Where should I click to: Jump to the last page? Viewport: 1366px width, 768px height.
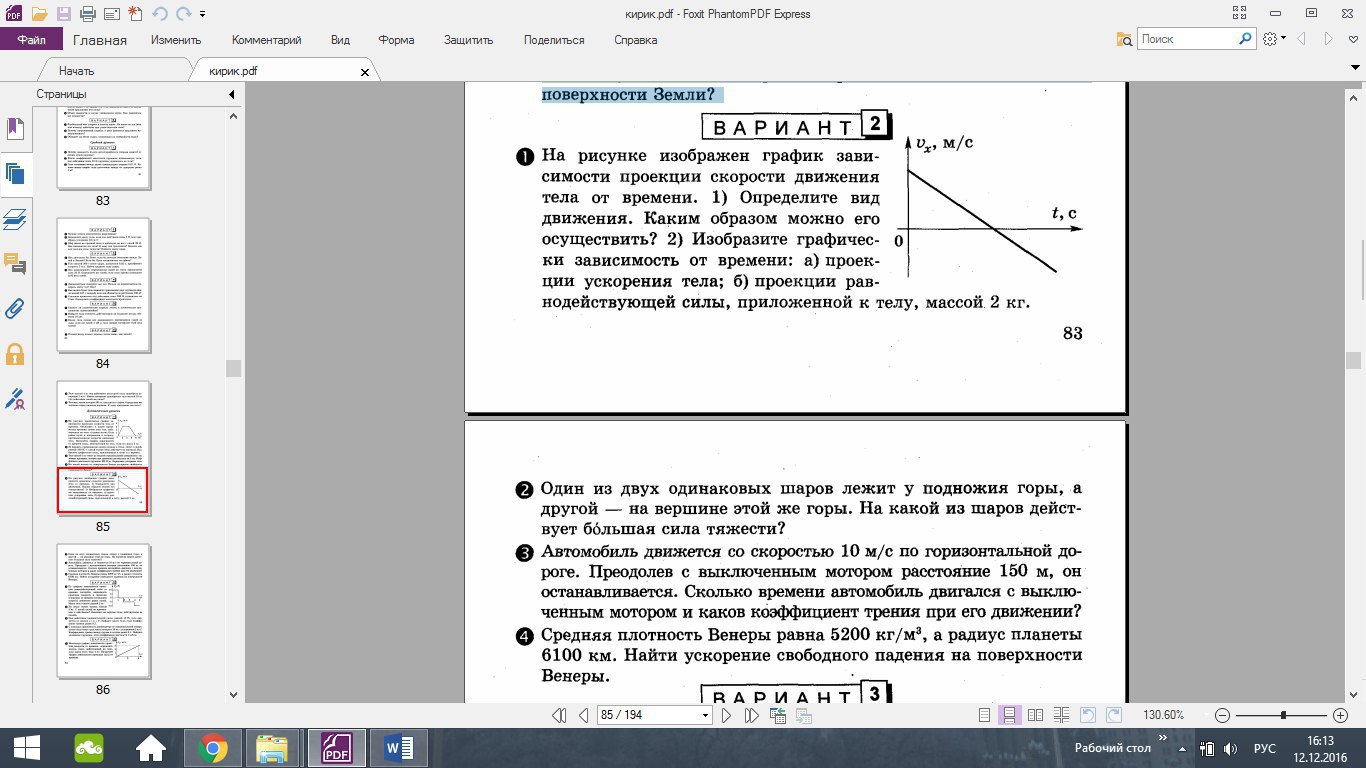tap(750, 715)
